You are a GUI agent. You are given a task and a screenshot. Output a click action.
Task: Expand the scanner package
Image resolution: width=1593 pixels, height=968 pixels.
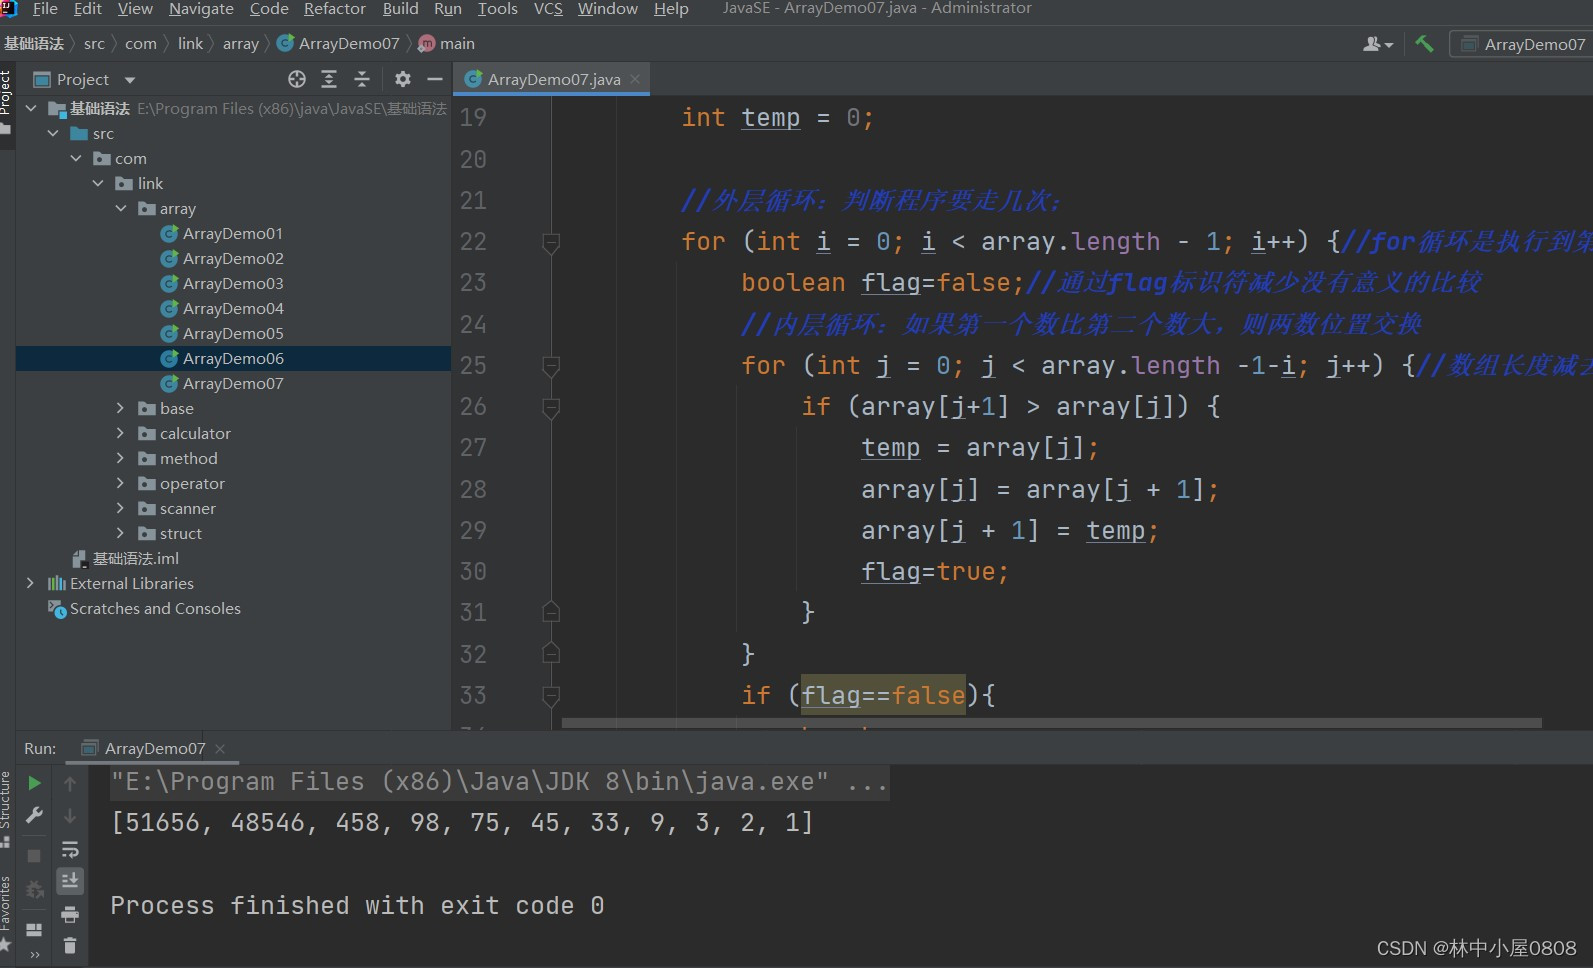point(120,508)
